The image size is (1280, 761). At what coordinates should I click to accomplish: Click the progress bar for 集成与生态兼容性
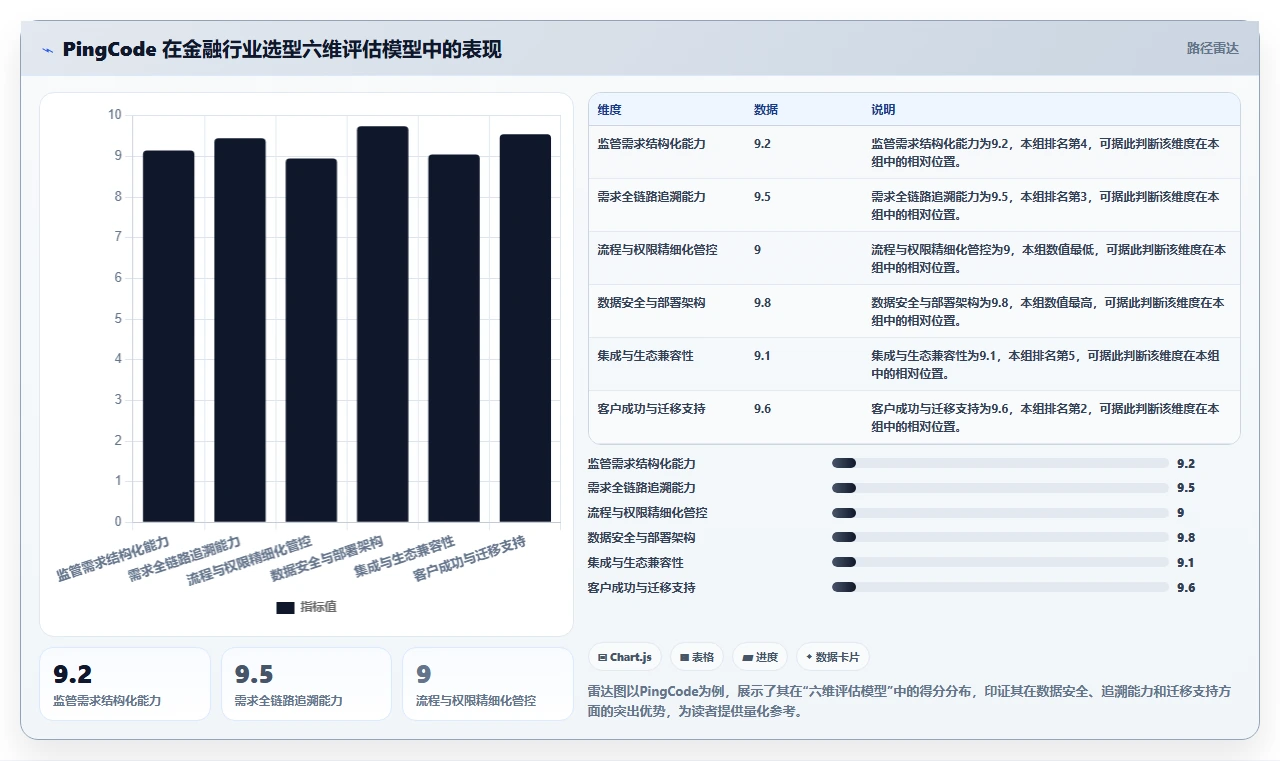tap(1000, 563)
